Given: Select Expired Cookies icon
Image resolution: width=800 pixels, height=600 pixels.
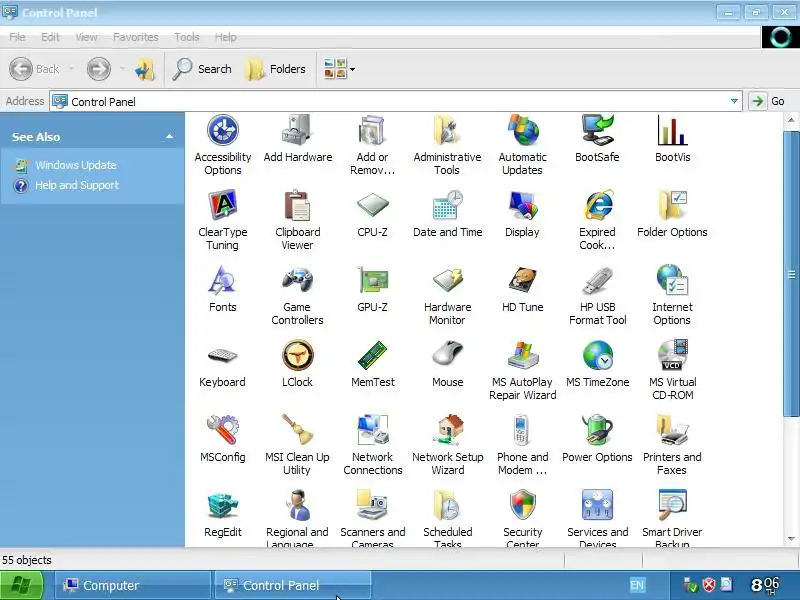Looking at the screenshot, I should point(597,205).
